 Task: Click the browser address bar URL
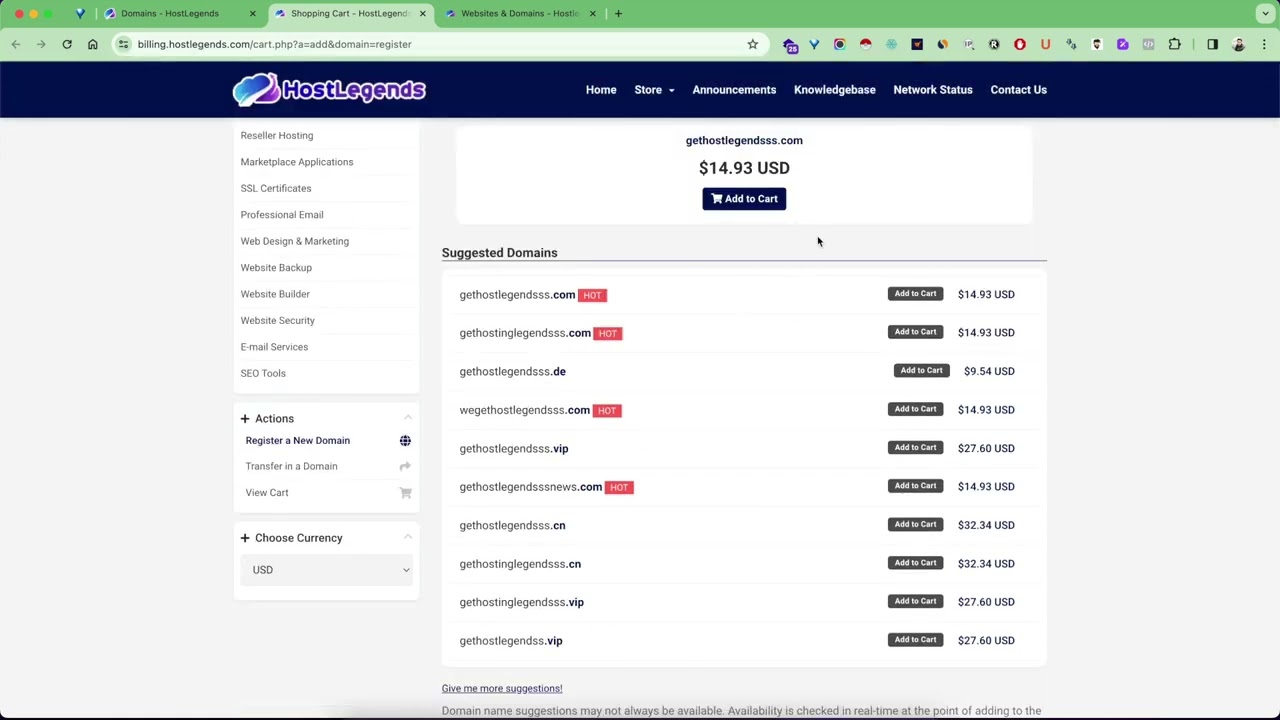[x=275, y=44]
